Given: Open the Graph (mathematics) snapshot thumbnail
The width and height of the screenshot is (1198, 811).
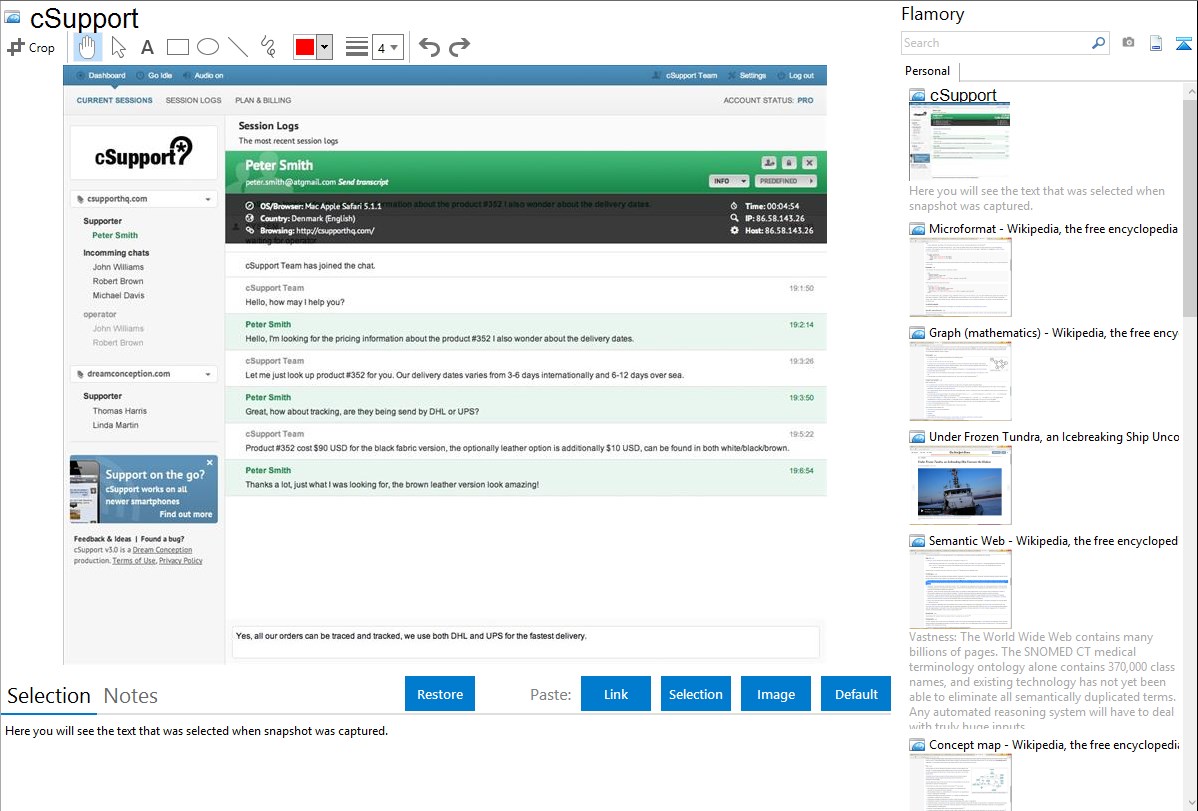Looking at the screenshot, I should point(960,381).
